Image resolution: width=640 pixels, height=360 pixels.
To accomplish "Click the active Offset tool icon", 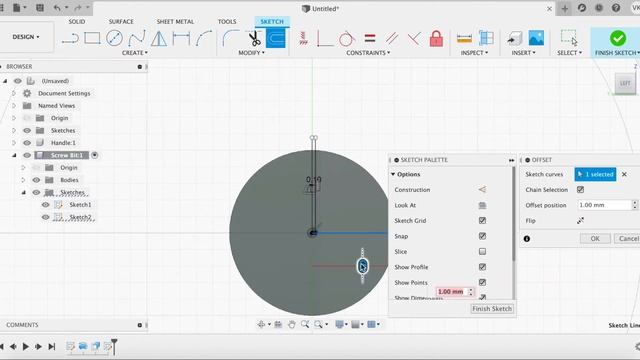I will pyautogui.click(x=276, y=38).
